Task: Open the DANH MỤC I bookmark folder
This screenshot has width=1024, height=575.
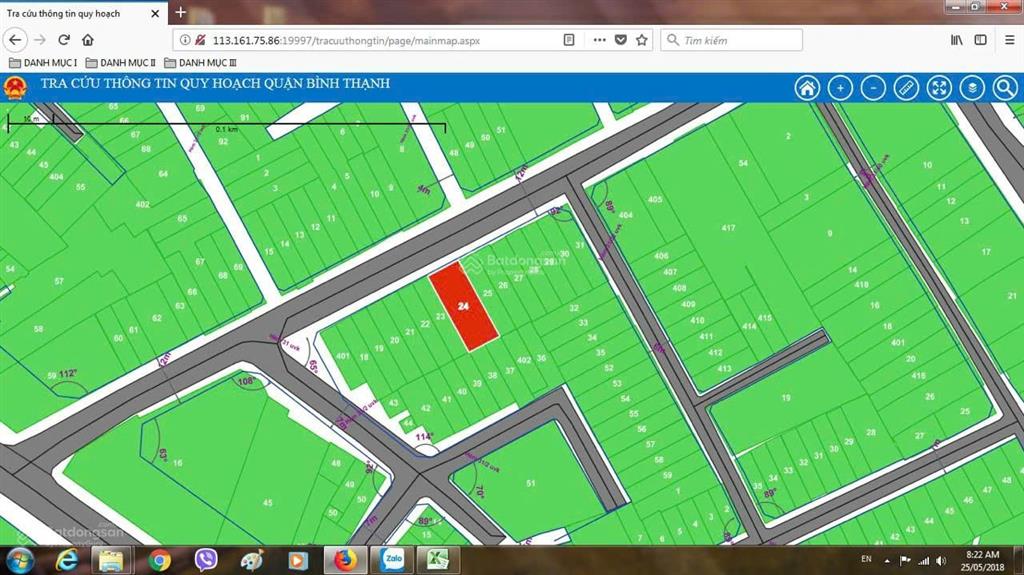Action: [x=42, y=62]
